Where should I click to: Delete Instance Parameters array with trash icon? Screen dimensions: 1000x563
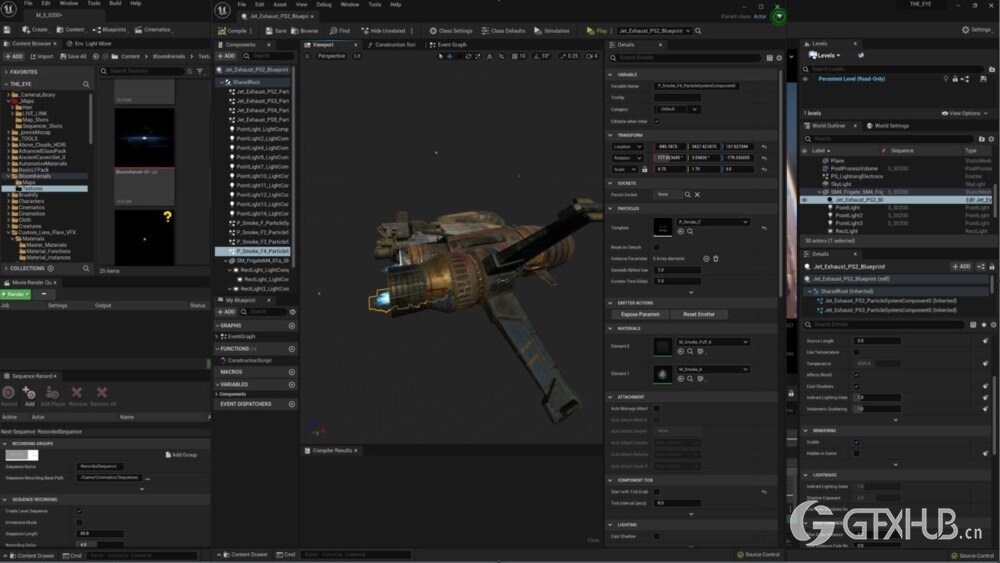(x=716, y=258)
